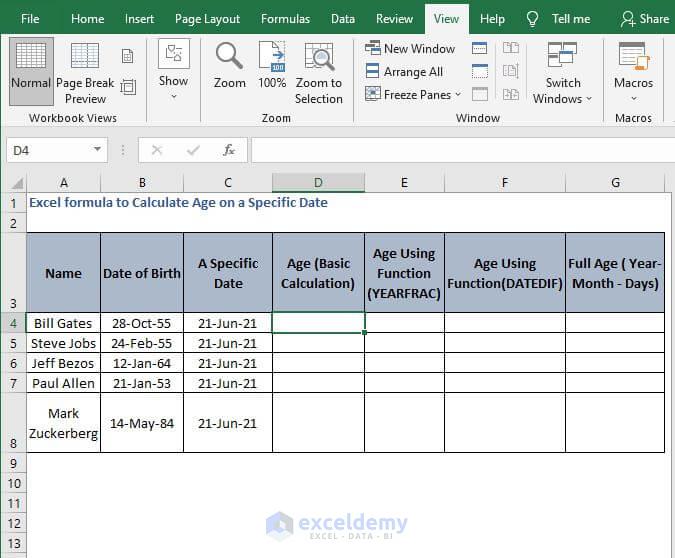Open the Zoom dialog

click(229, 65)
